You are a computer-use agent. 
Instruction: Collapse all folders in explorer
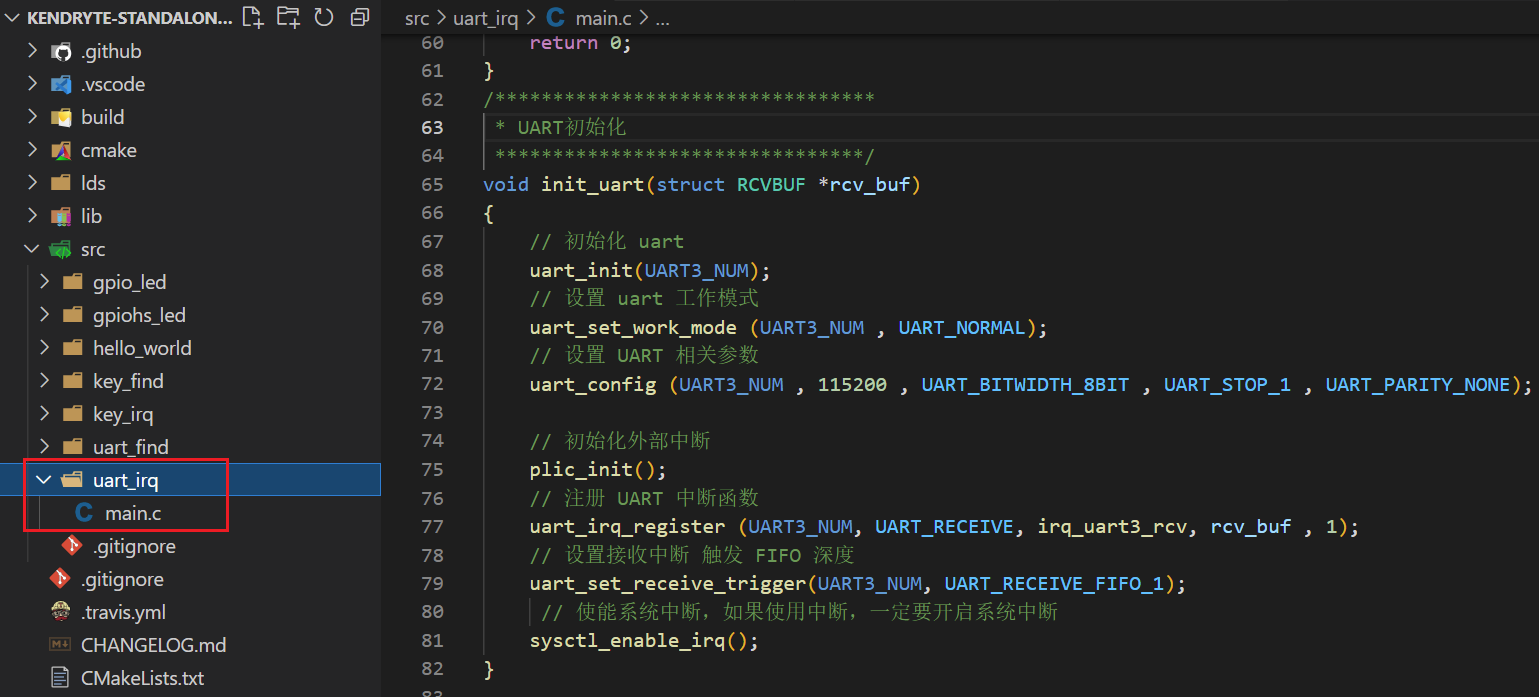(359, 17)
